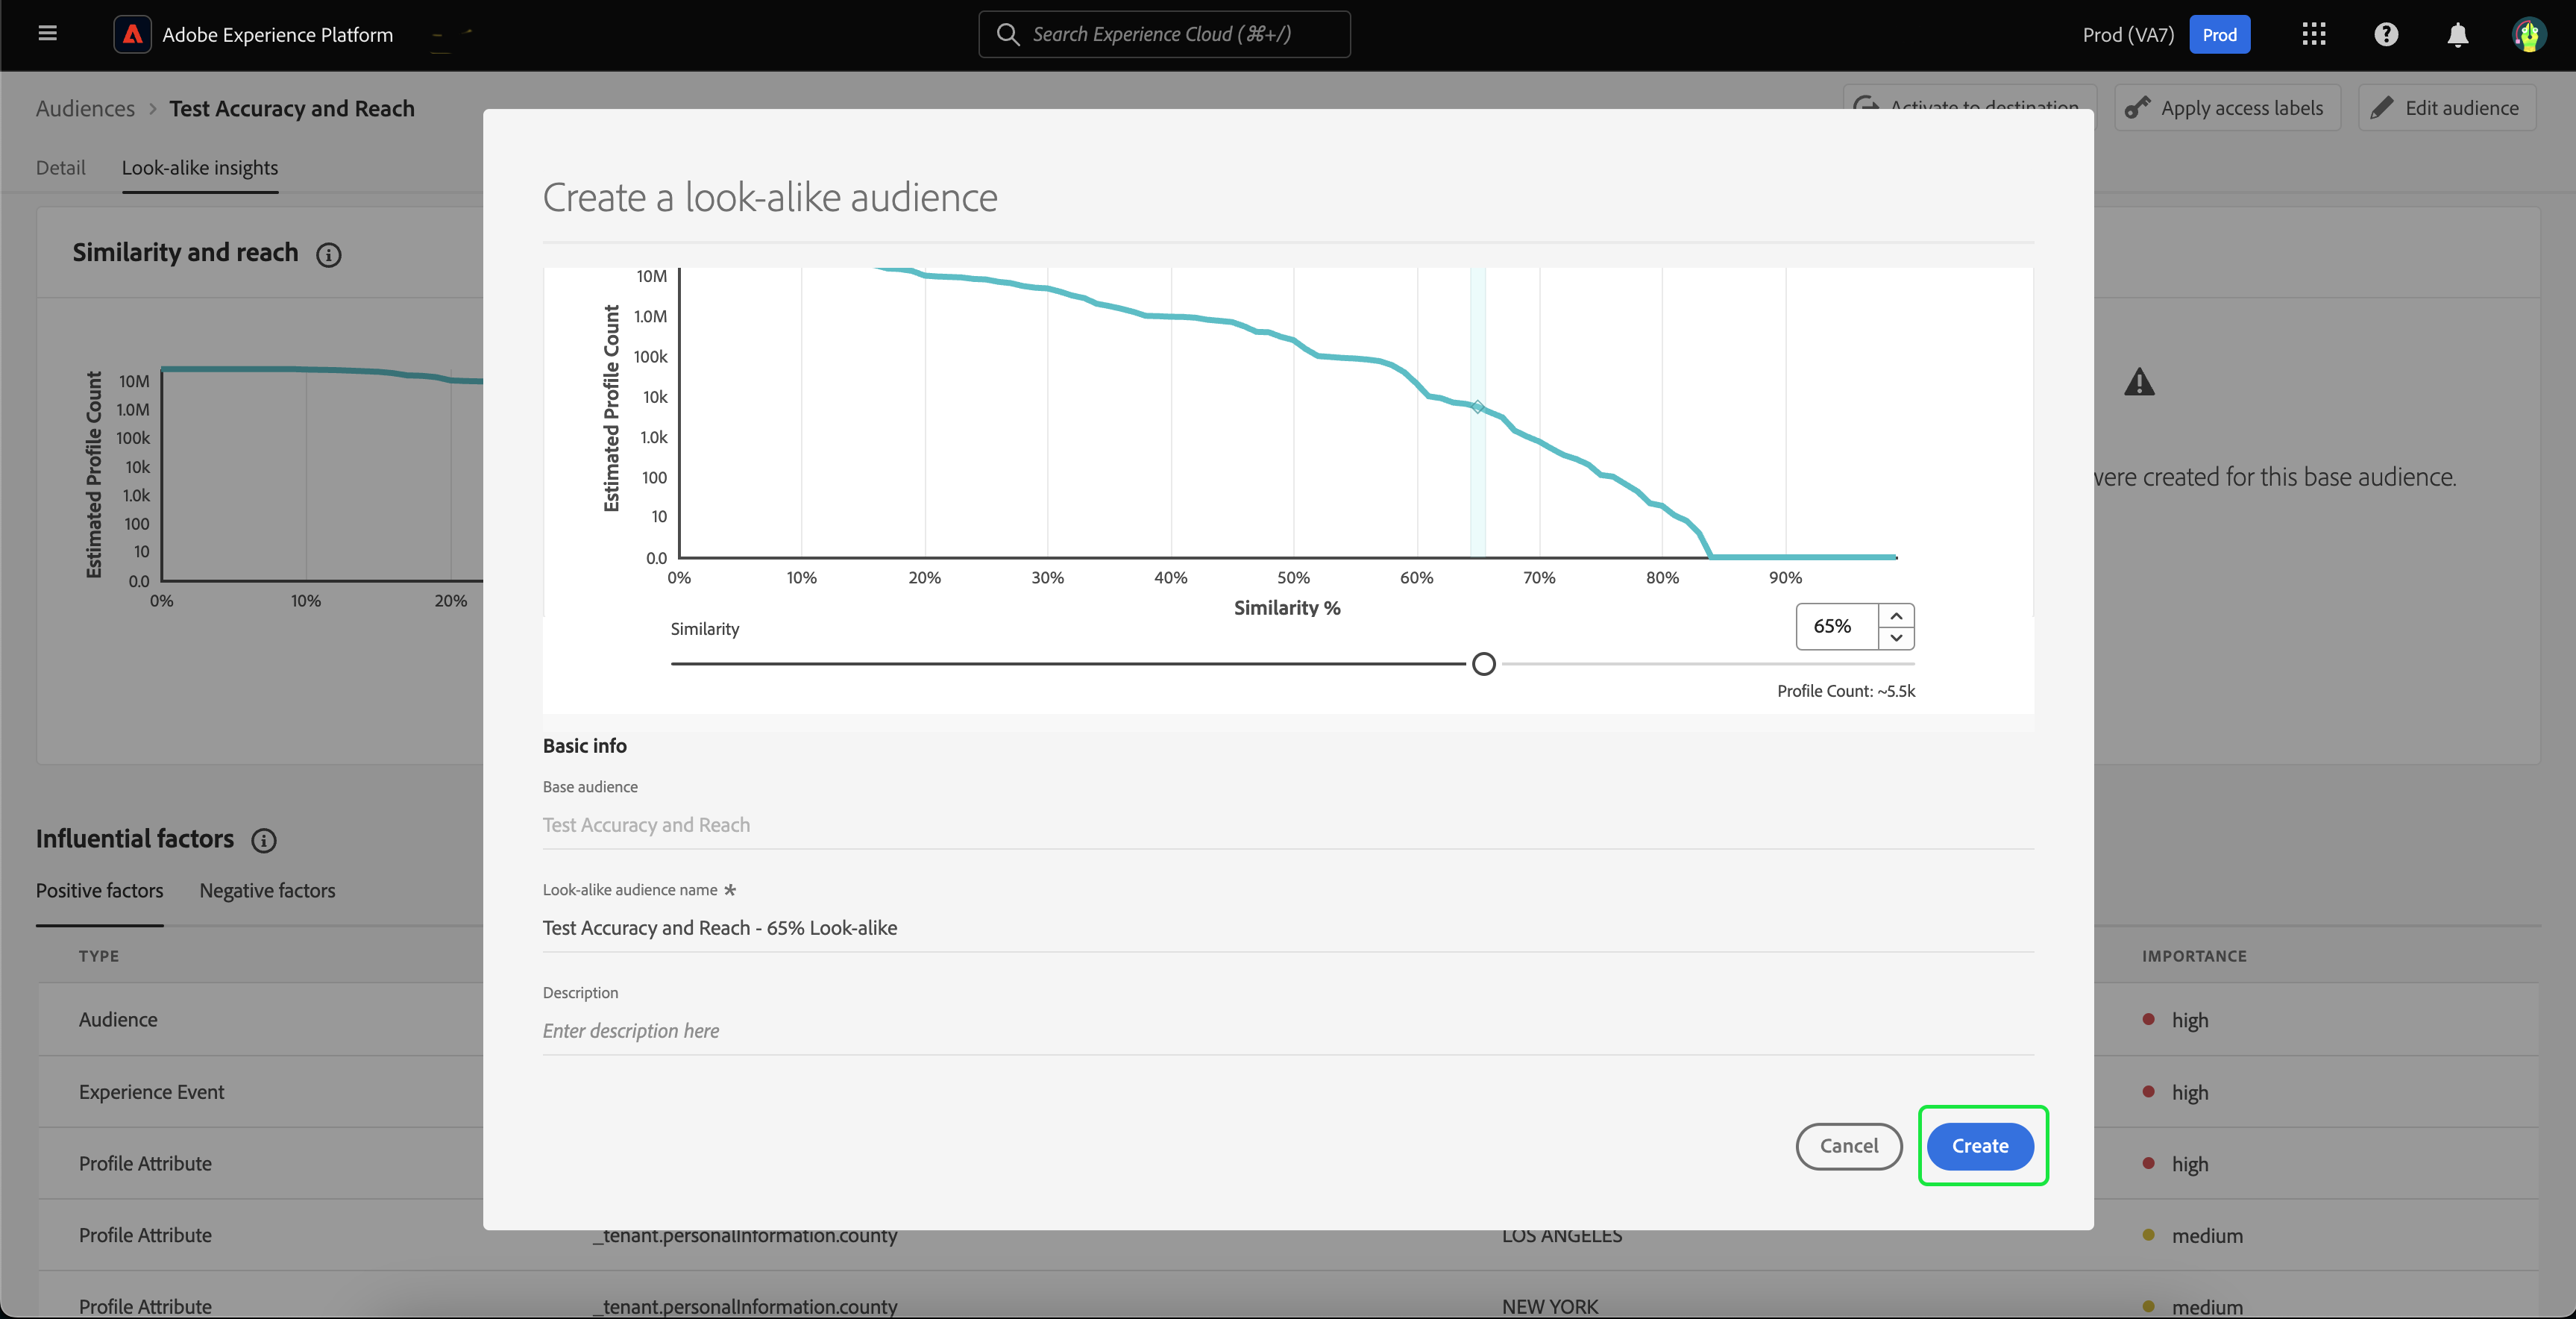Screen dimensions: 2576x1319
Task: Decrease similarity with the down stepper arrow
Action: [1896, 638]
